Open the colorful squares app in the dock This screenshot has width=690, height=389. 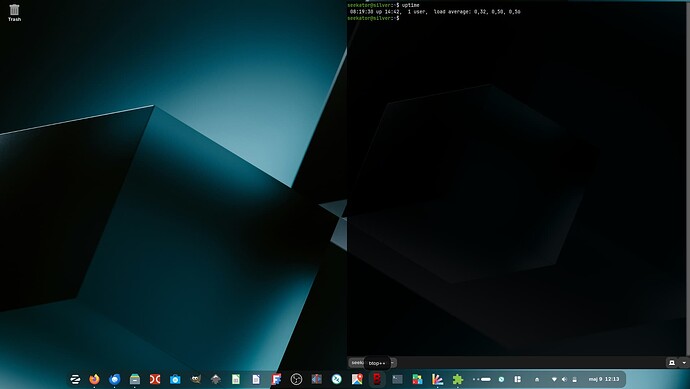point(417,379)
